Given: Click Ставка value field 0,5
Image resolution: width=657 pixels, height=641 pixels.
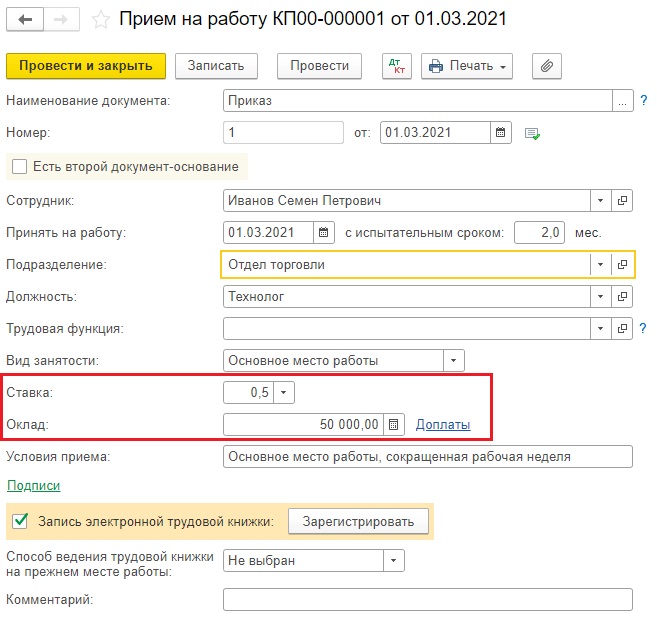Looking at the screenshot, I should [248, 393].
